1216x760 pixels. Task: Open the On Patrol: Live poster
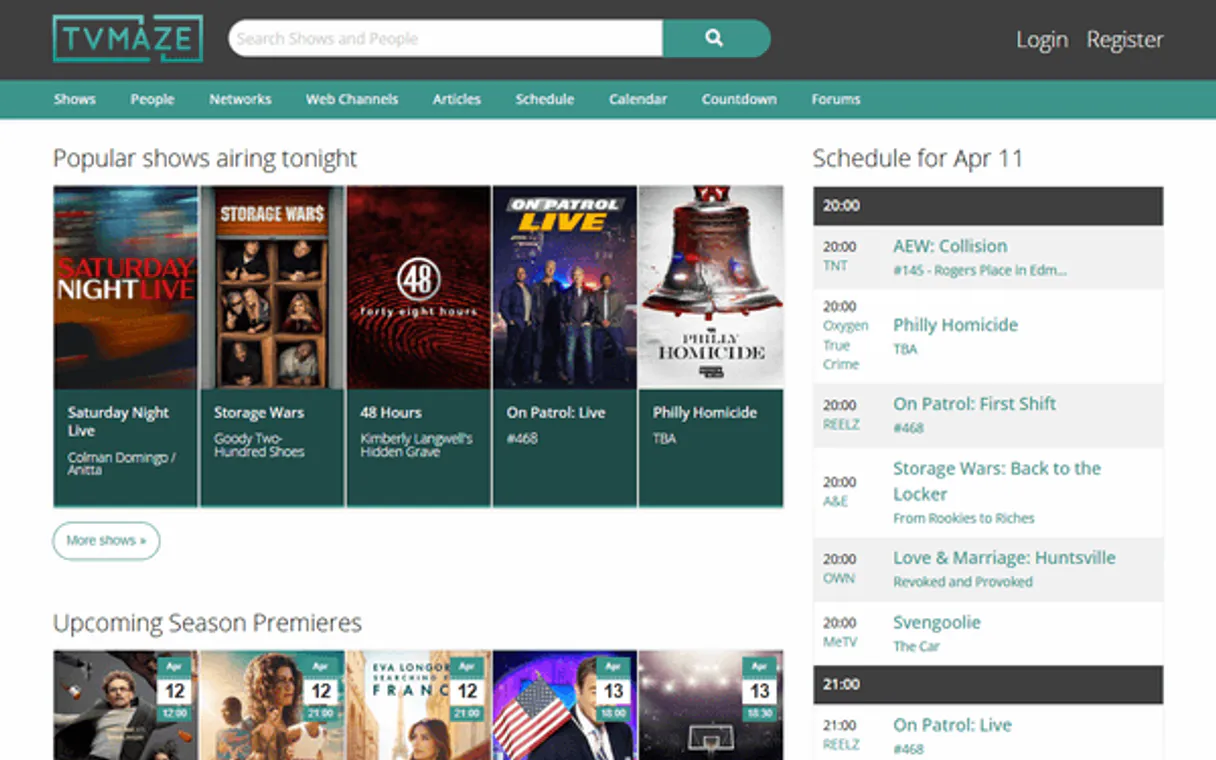pyautogui.click(x=564, y=287)
